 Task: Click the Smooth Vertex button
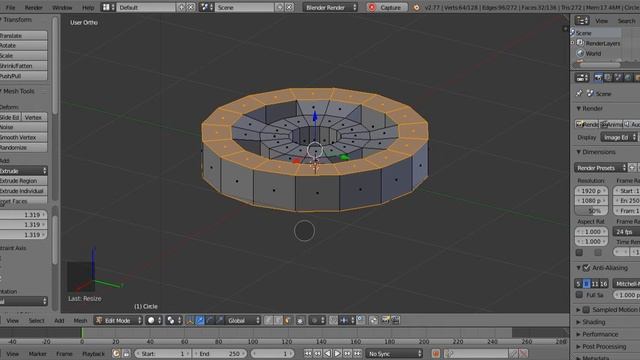pos(24,137)
